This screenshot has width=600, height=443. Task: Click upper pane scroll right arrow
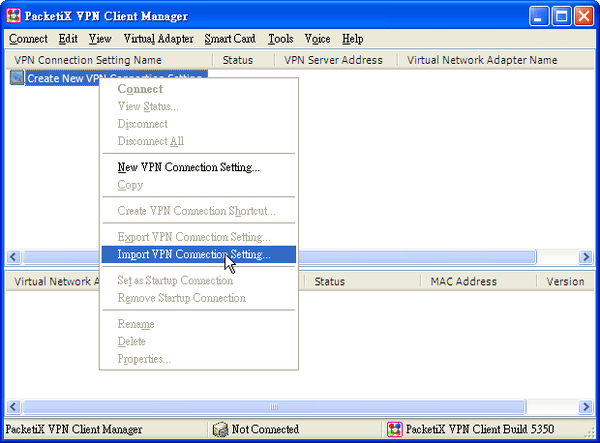[x=586, y=257]
